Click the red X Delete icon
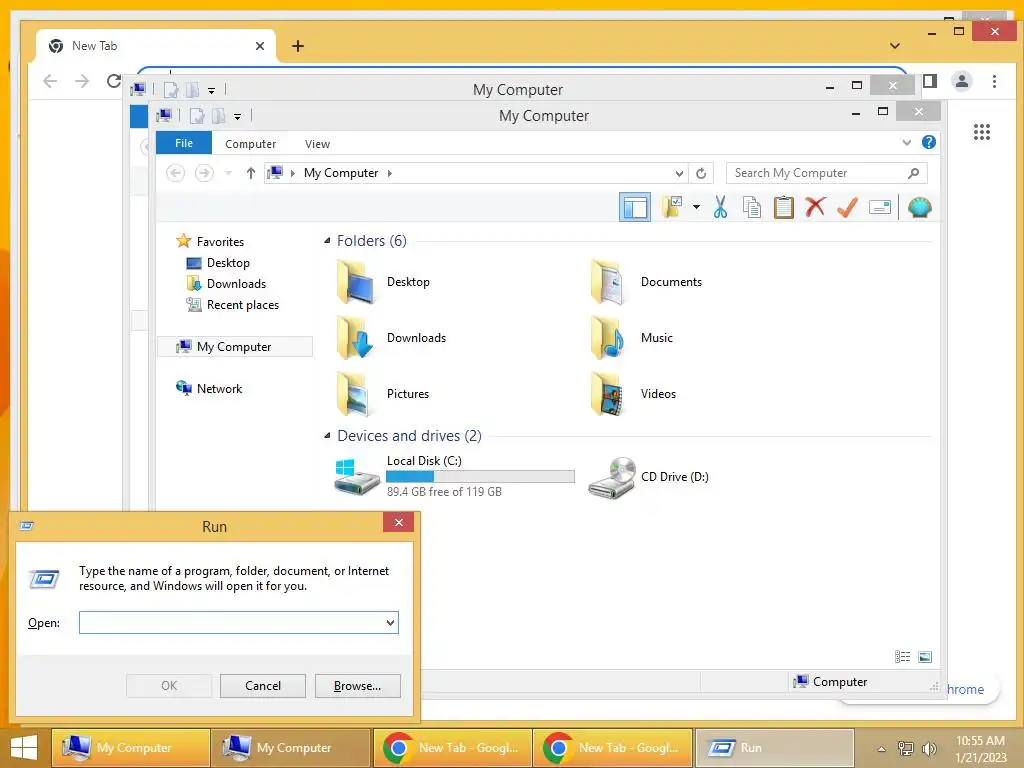The image size is (1024, 768). pyautogui.click(x=815, y=207)
